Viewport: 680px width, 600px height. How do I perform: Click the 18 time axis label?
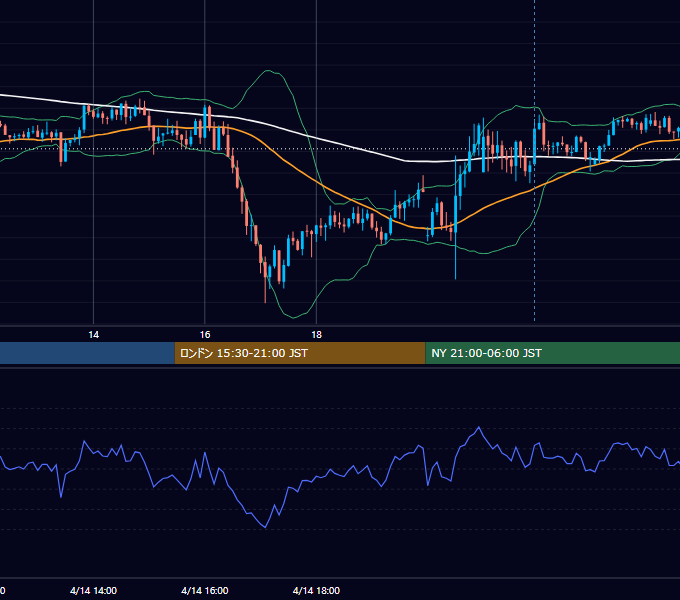(317, 335)
